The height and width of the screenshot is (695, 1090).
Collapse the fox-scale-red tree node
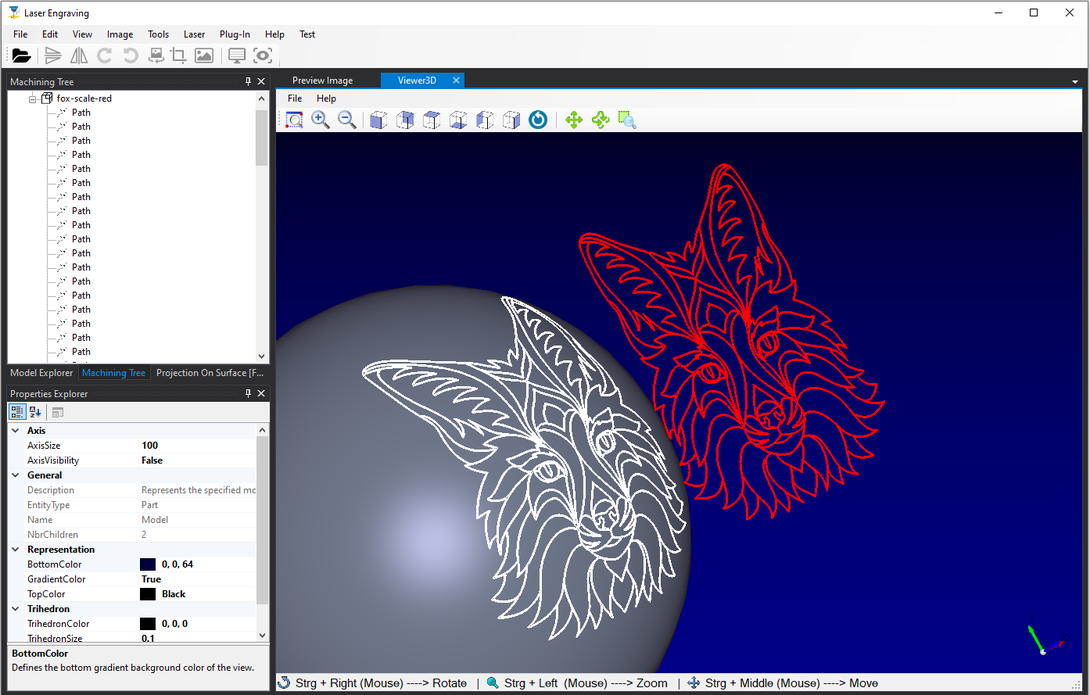tap(33, 99)
